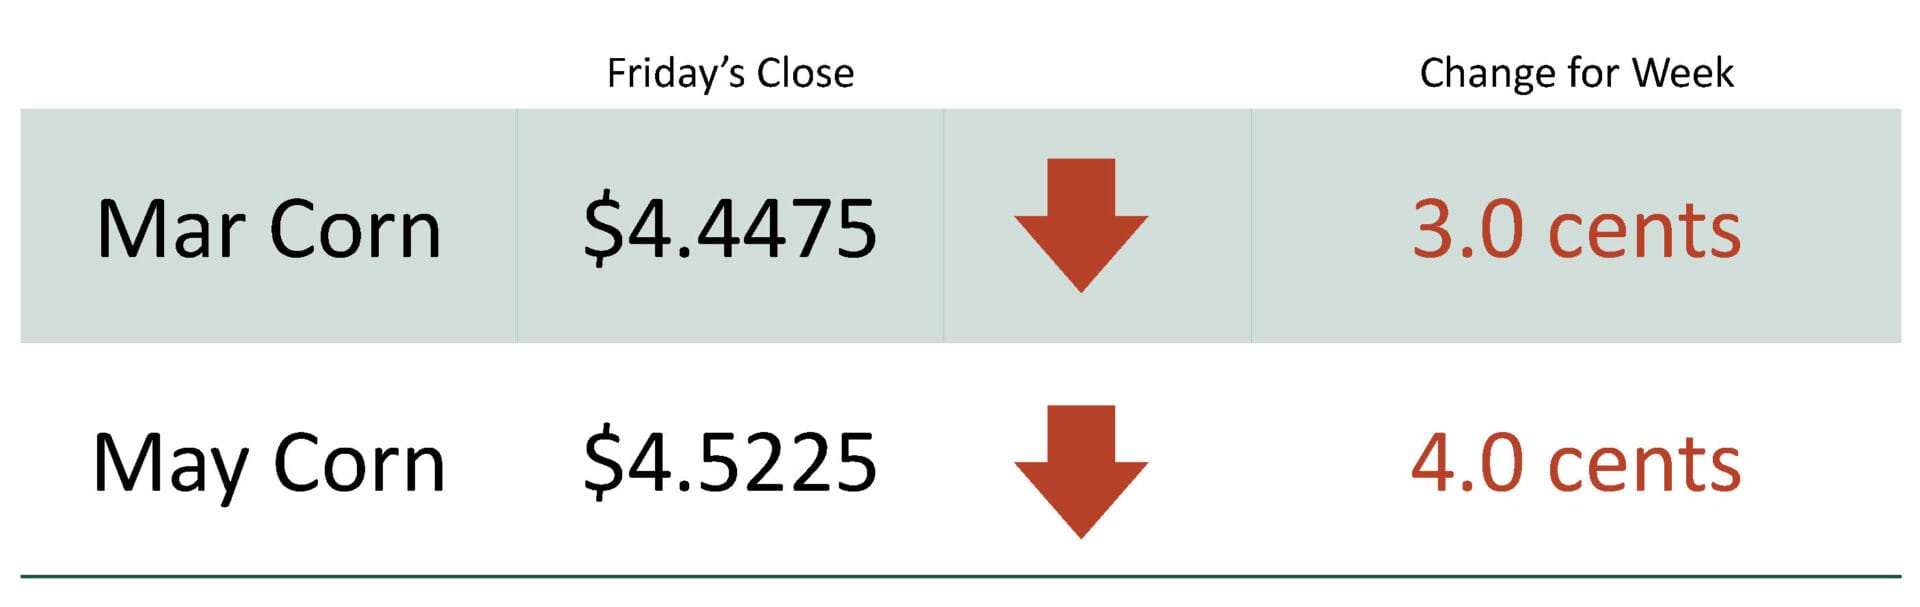1920x607 pixels.
Task: Click the red down arrow for May Corn
Action: coord(1080,470)
